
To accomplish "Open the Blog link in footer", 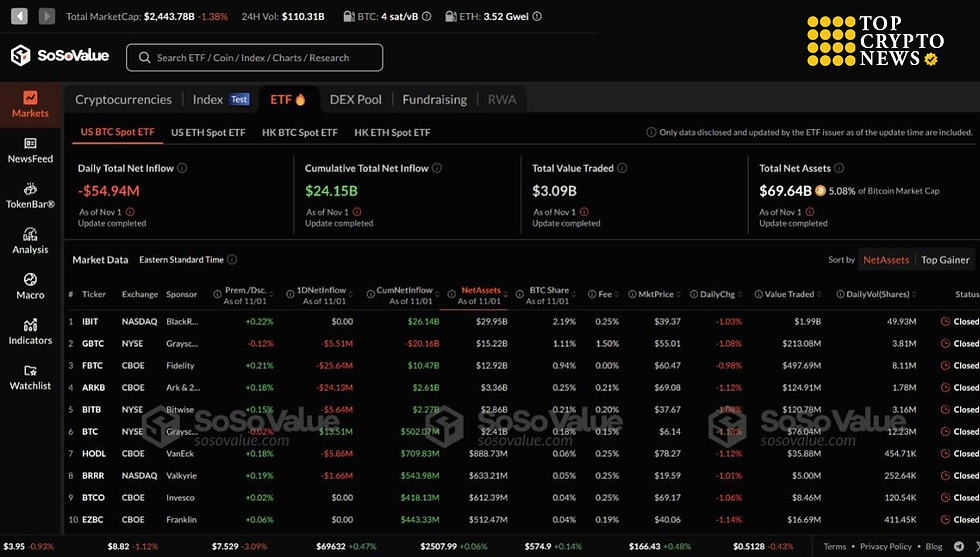I will (934, 546).
